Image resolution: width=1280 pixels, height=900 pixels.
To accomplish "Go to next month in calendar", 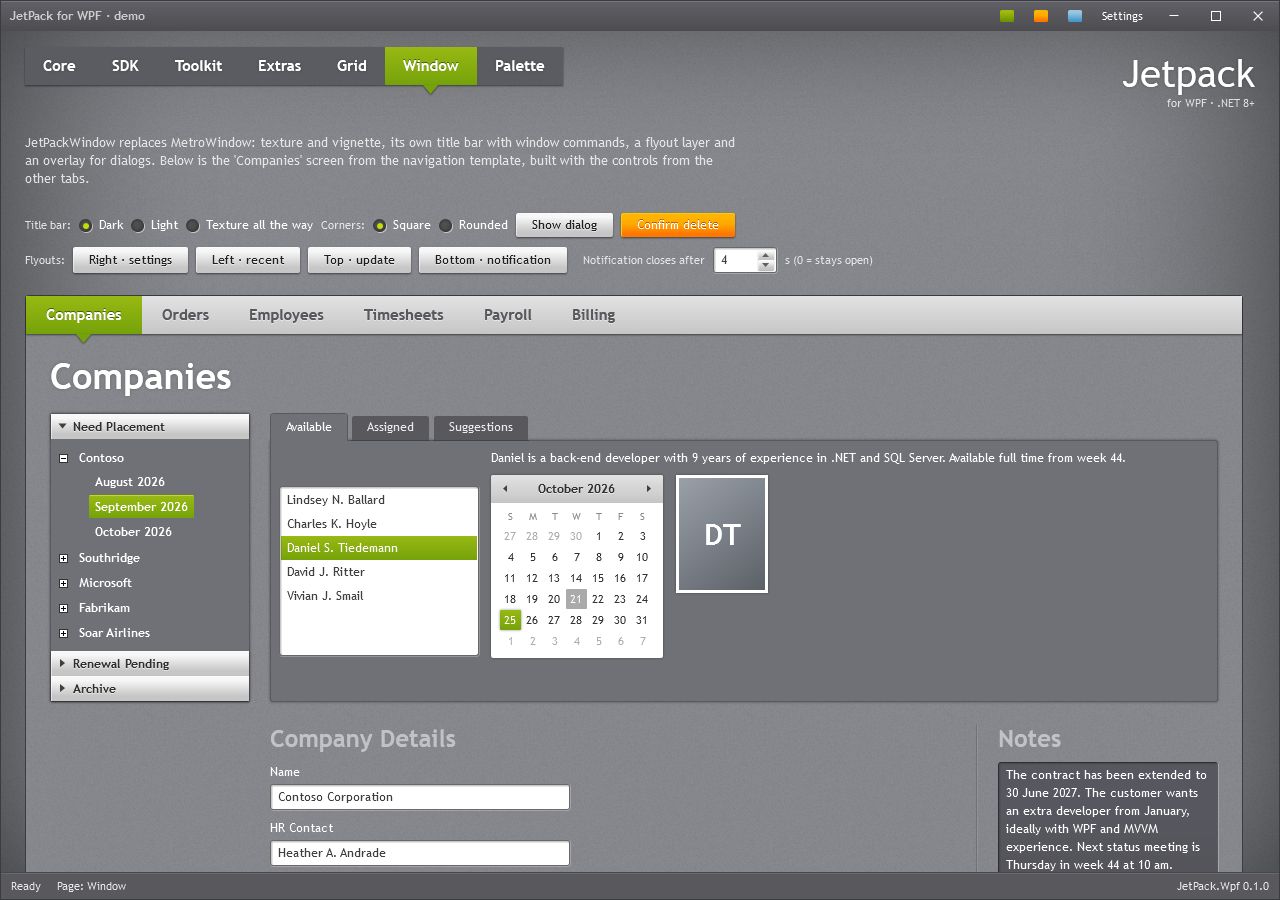I will click(x=649, y=489).
